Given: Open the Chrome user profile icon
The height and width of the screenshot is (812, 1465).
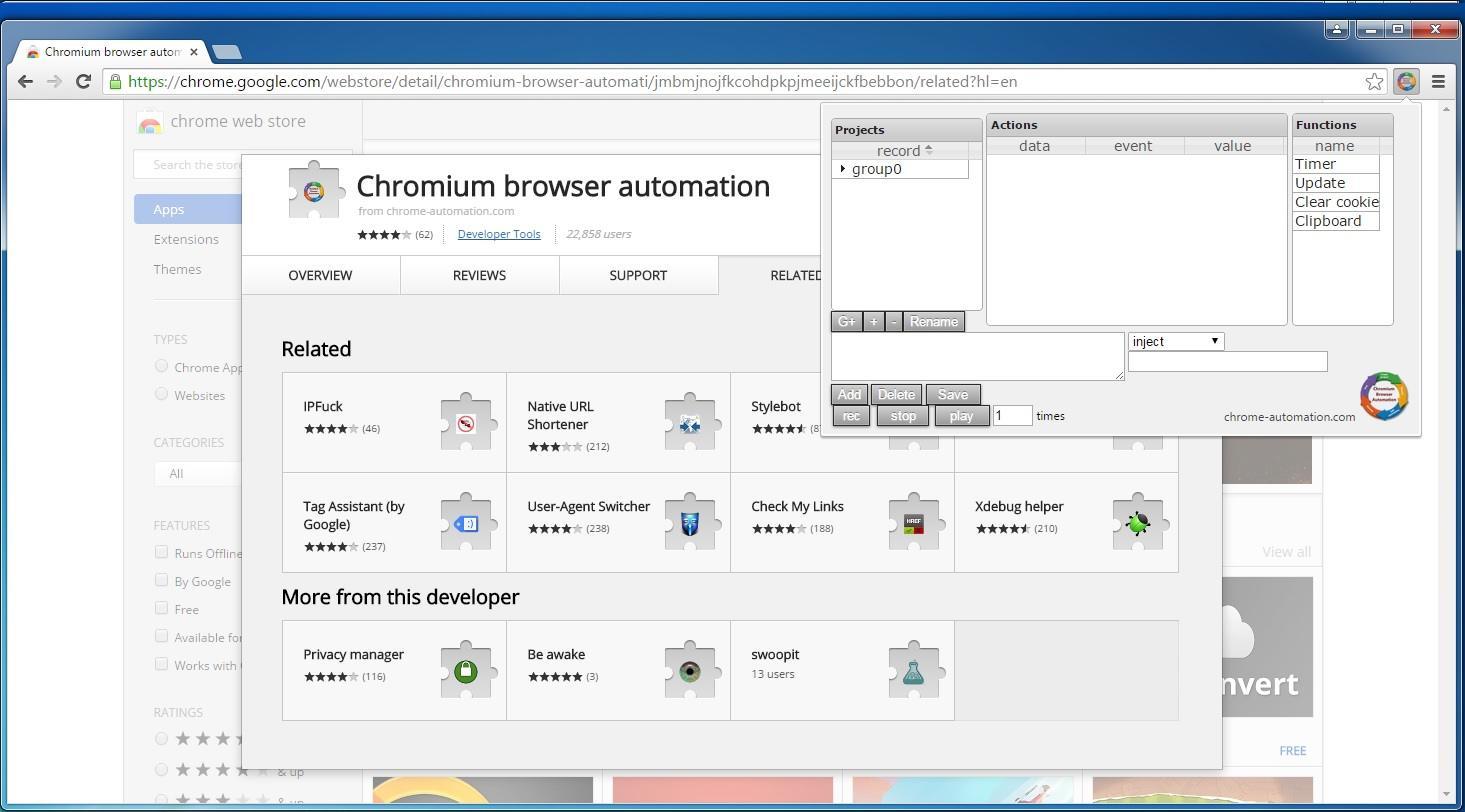Looking at the screenshot, I should [x=1337, y=29].
